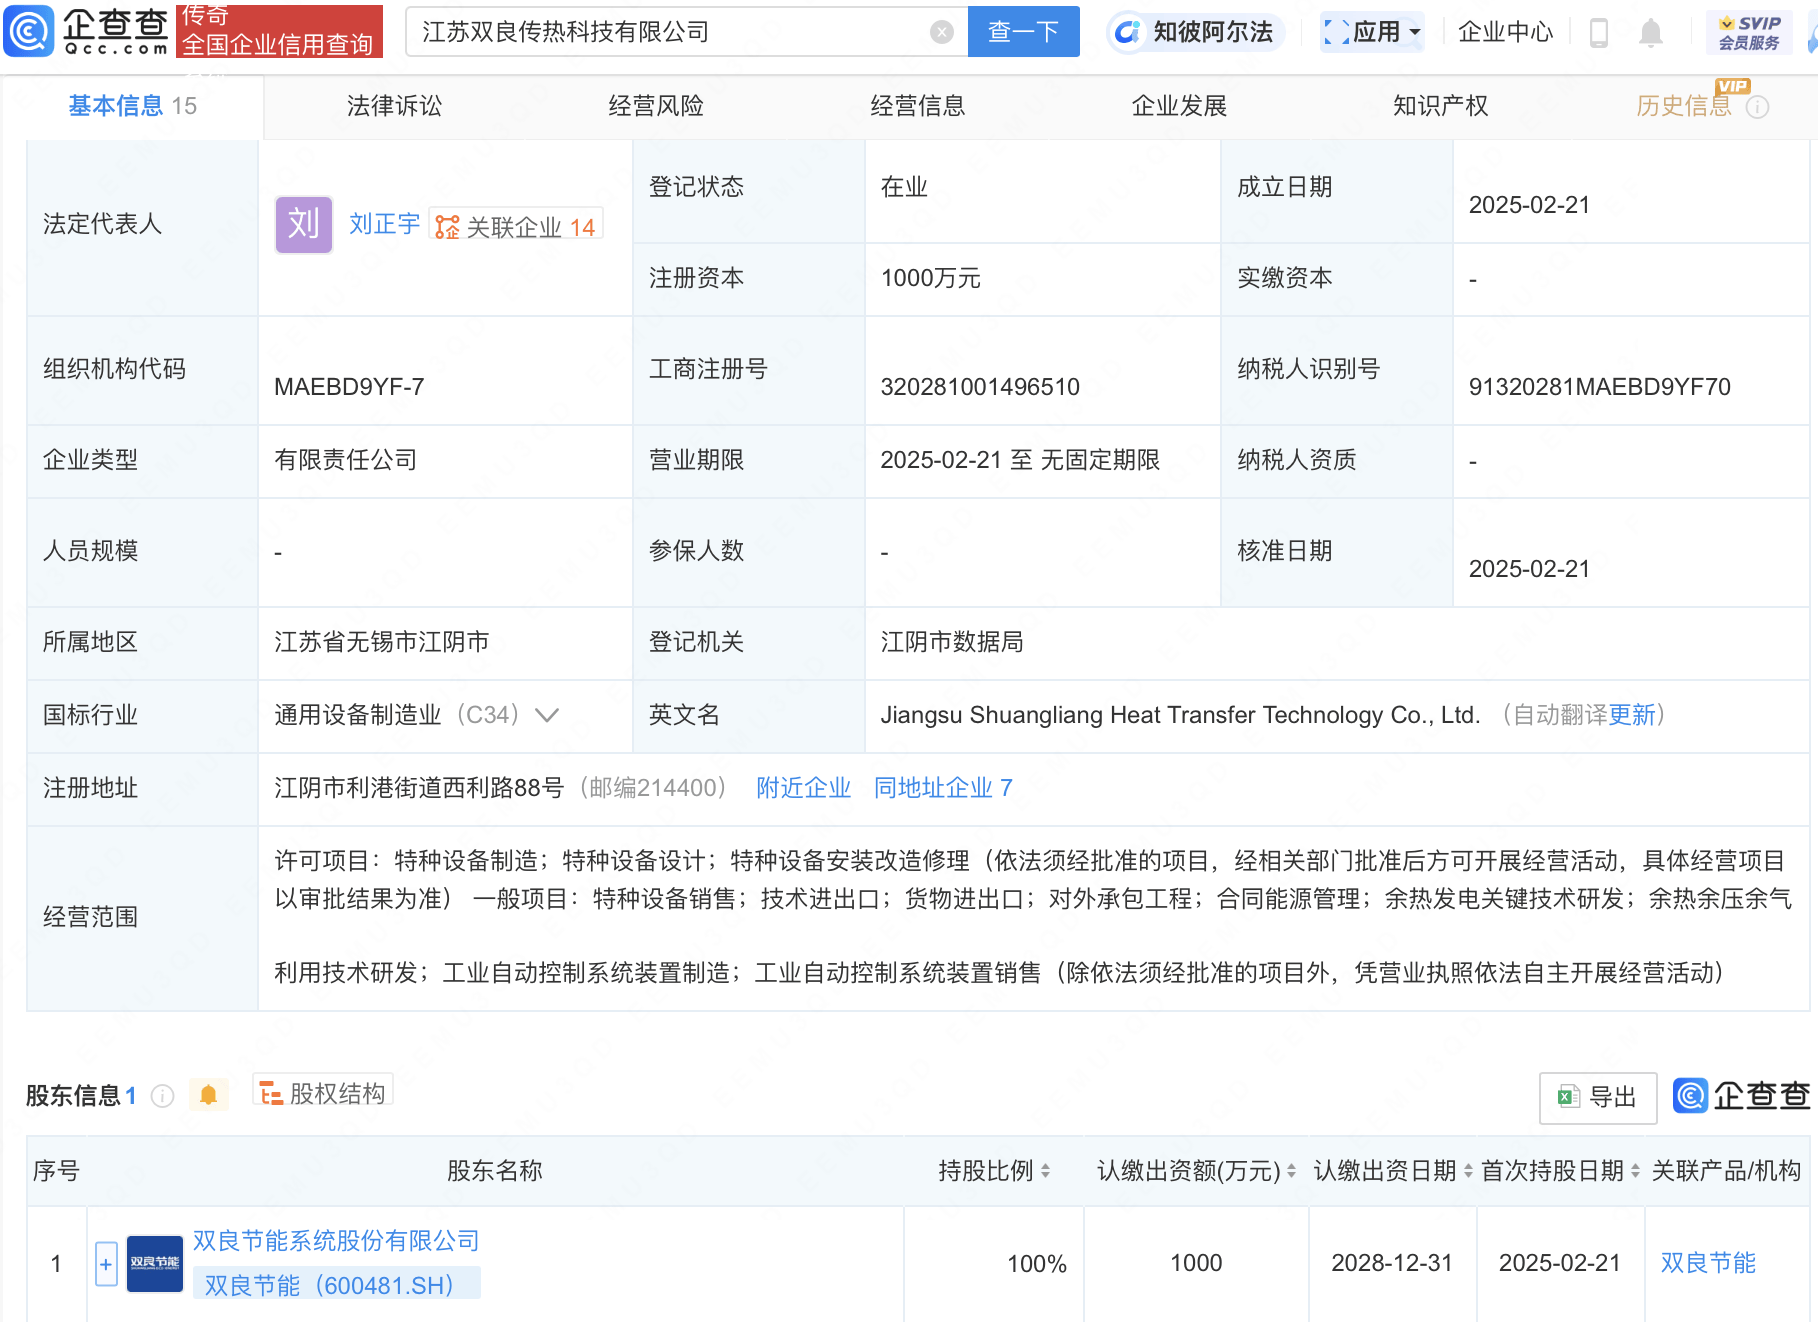Click the 企查查 watermark logo near export

point(1742,1096)
